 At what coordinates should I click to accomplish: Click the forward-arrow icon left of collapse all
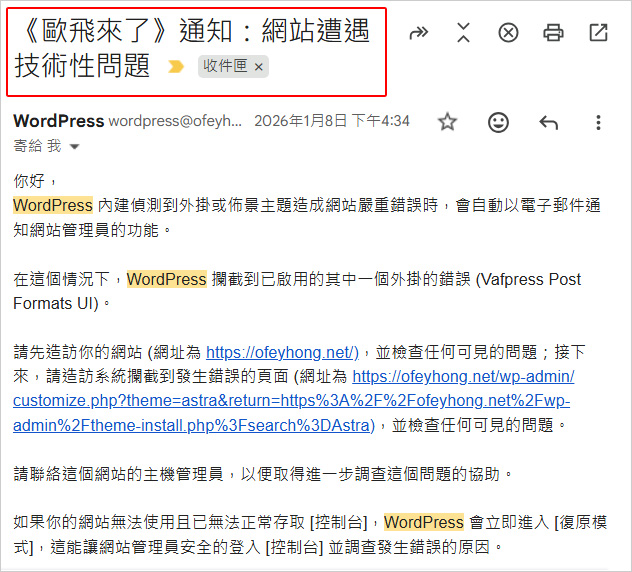point(418,33)
